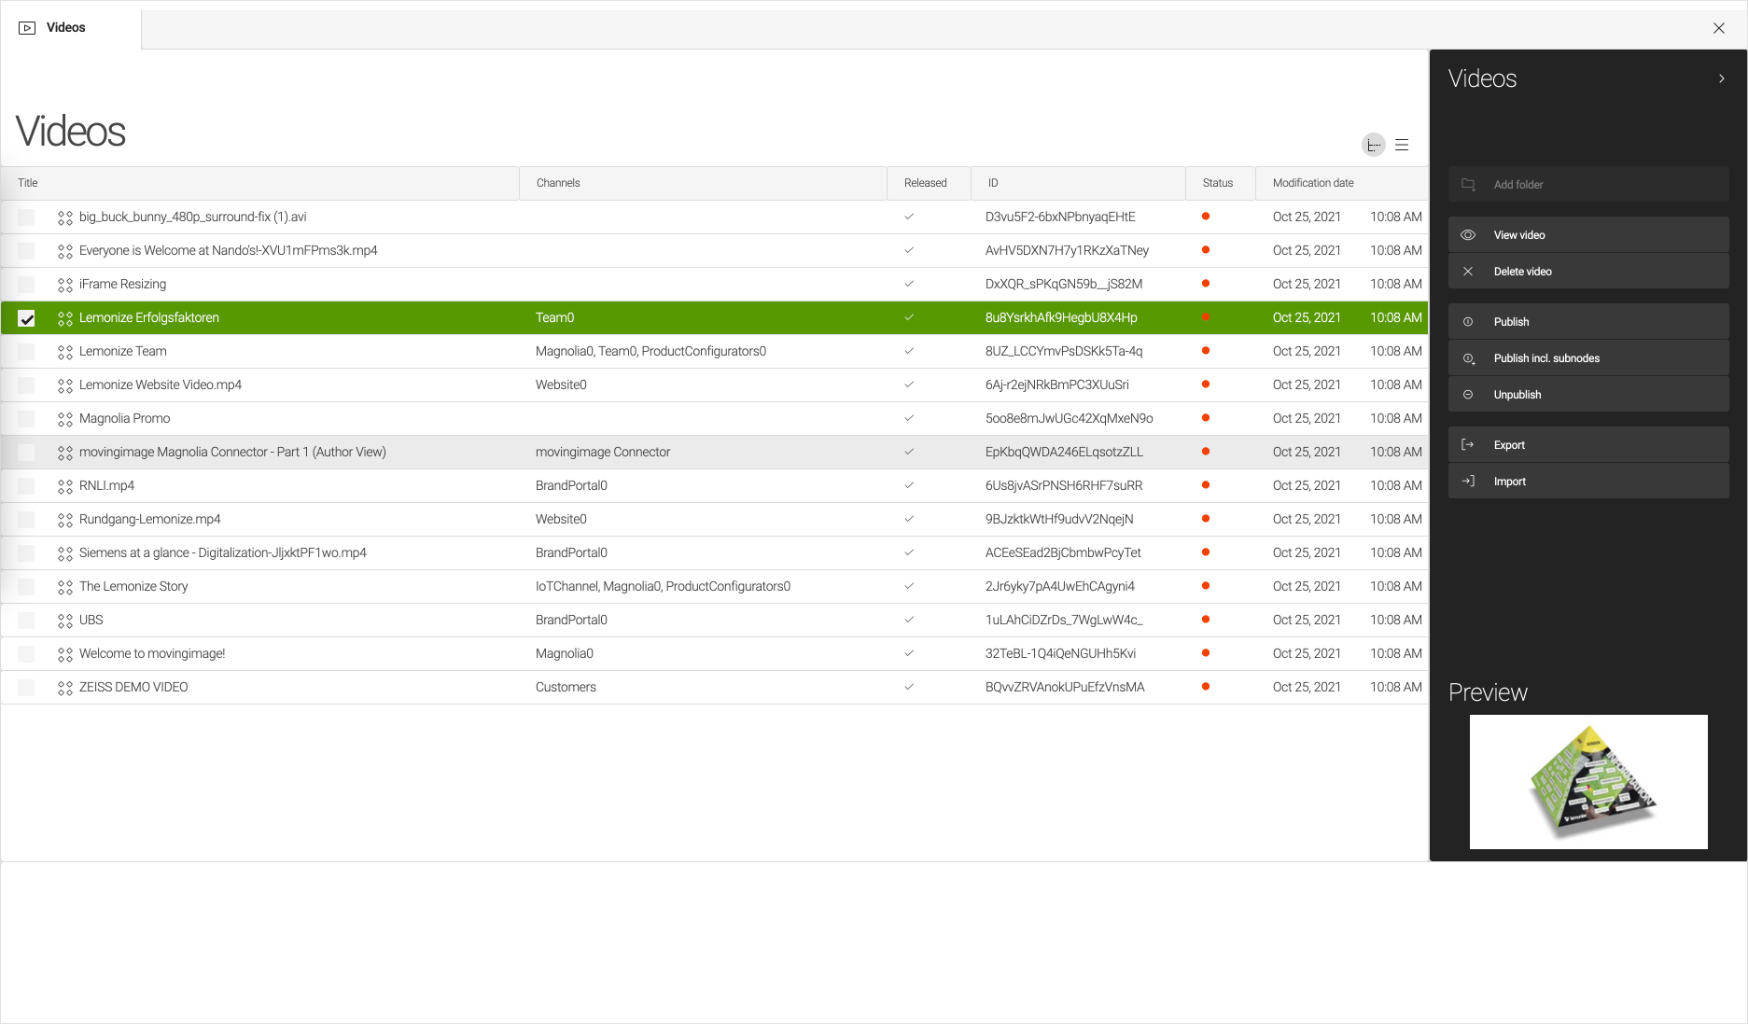Click the Publish action
The height and width of the screenshot is (1024, 1748).
tap(1511, 322)
